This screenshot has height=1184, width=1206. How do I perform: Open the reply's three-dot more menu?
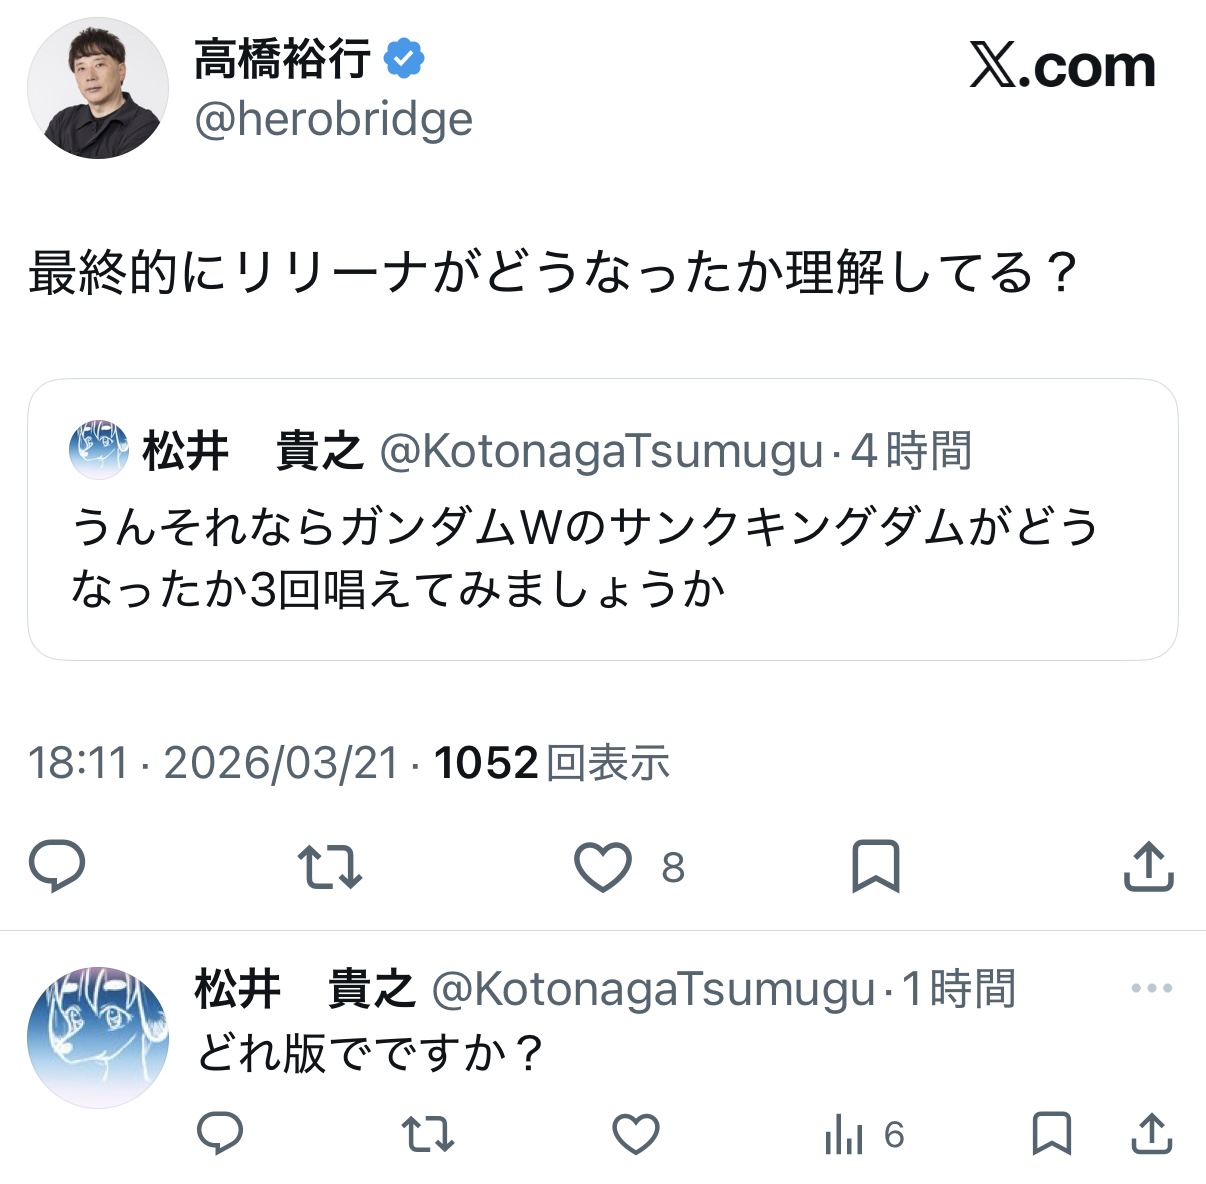pos(1151,989)
